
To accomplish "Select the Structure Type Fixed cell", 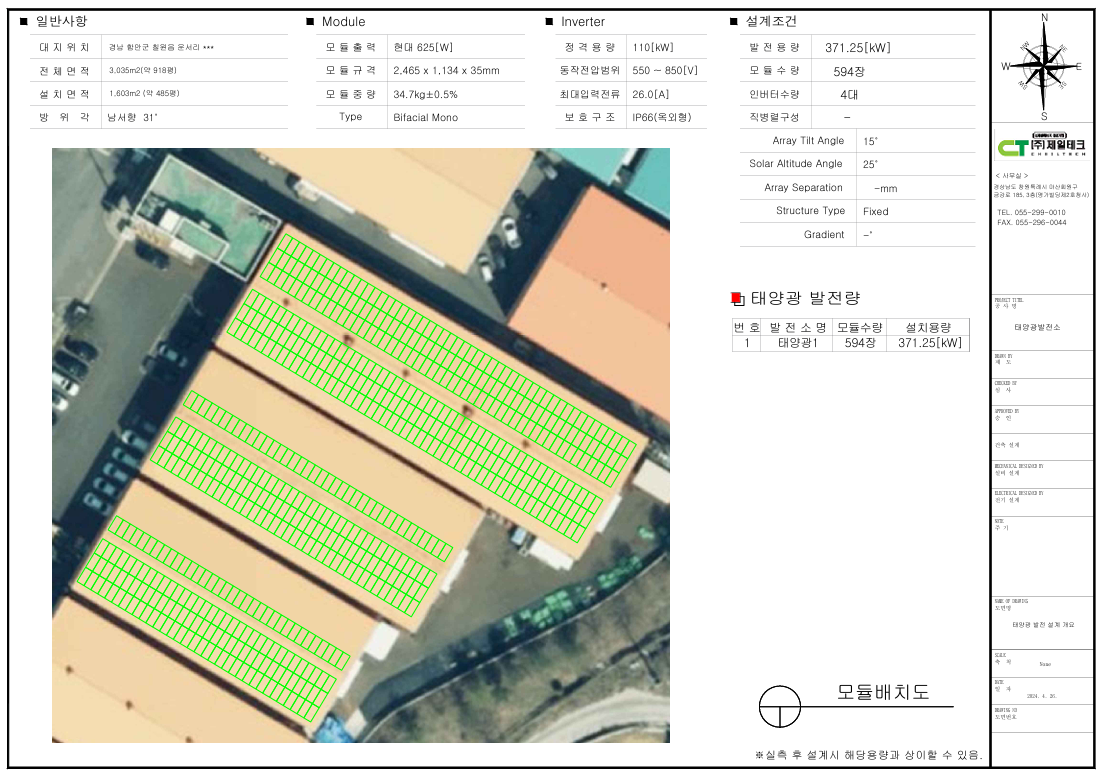I will click(x=875, y=211).
